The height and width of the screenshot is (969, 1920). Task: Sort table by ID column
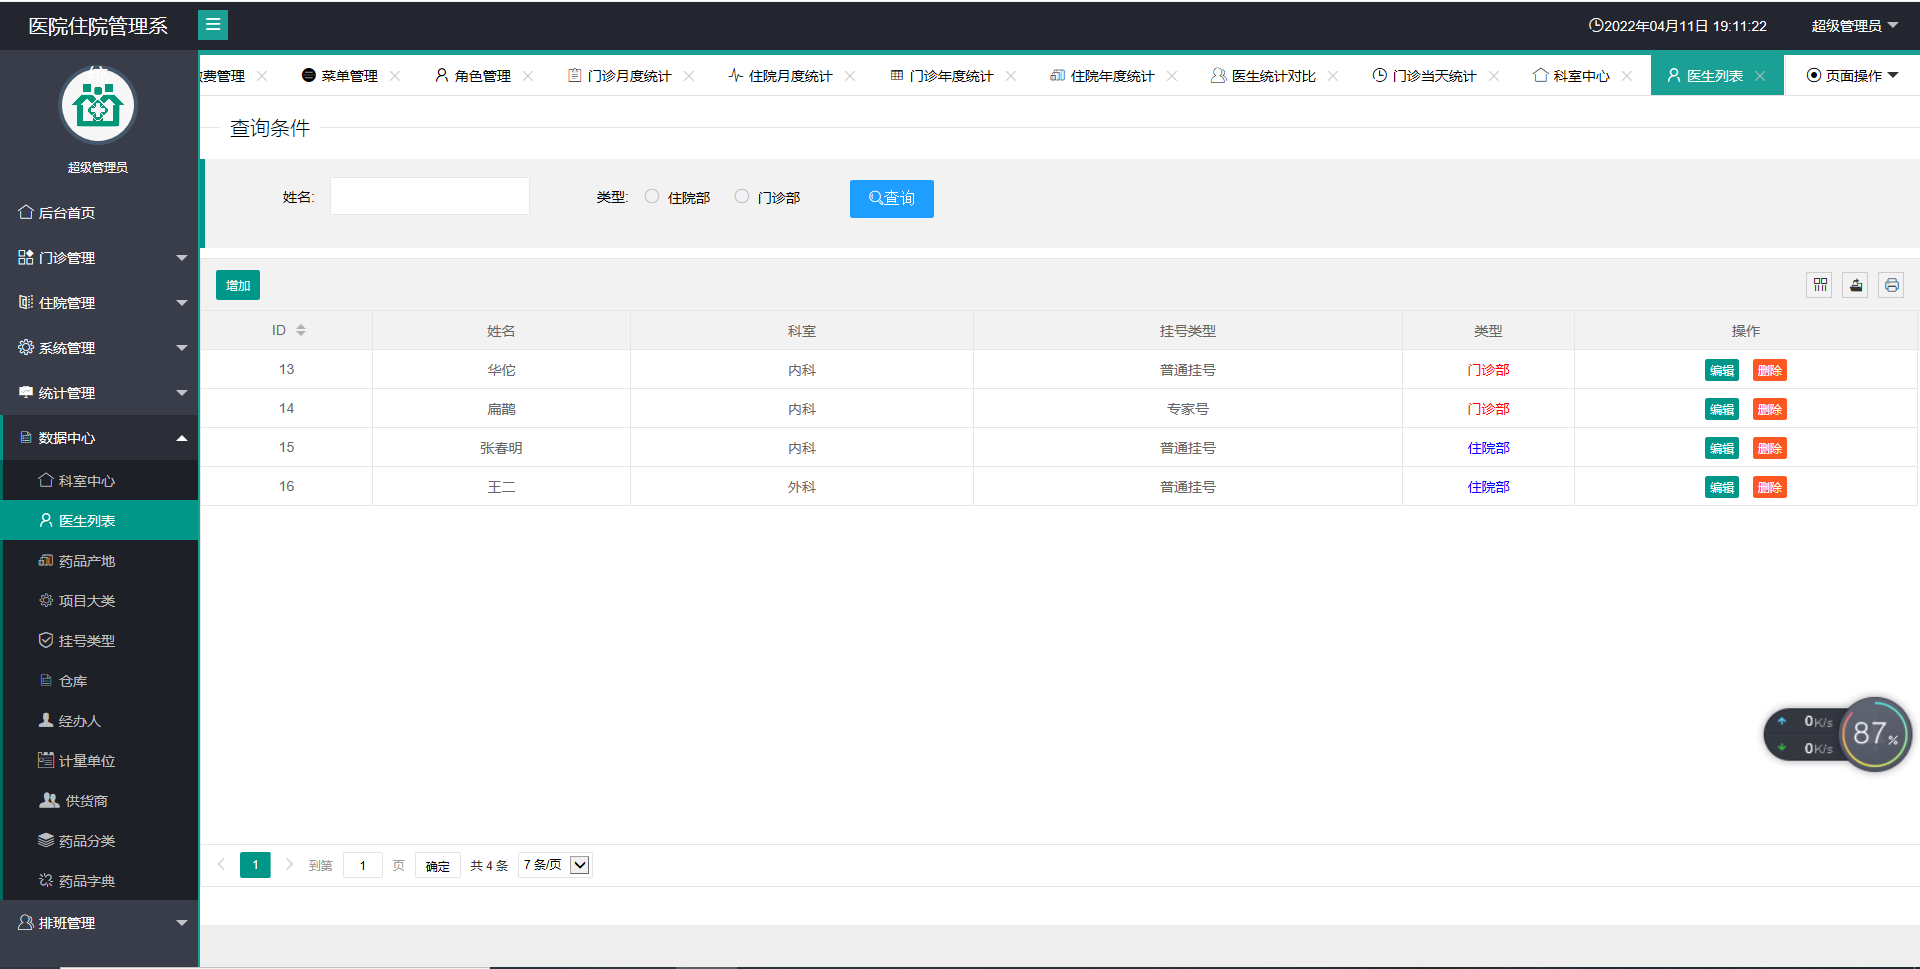(x=301, y=330)
